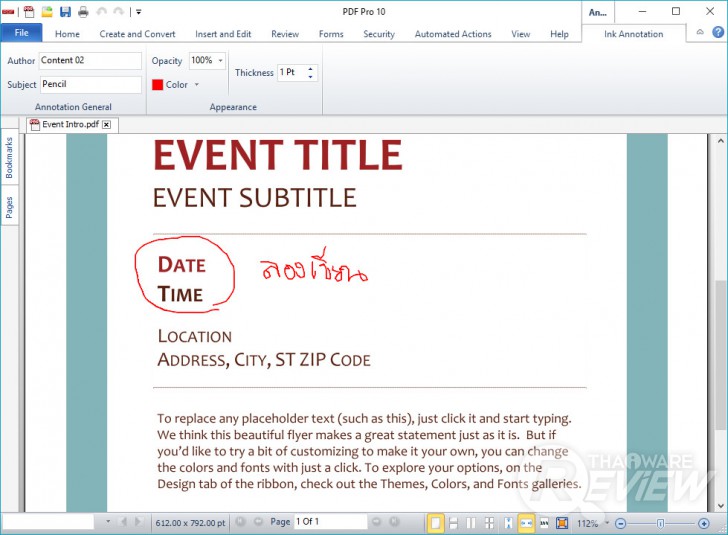Enable single page view layout

[x=436, y=523]
